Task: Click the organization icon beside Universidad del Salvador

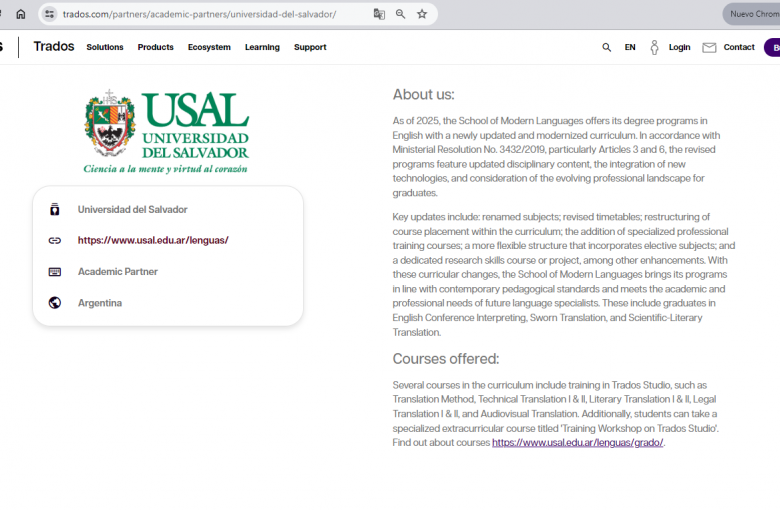Action: tap(55, 209)
